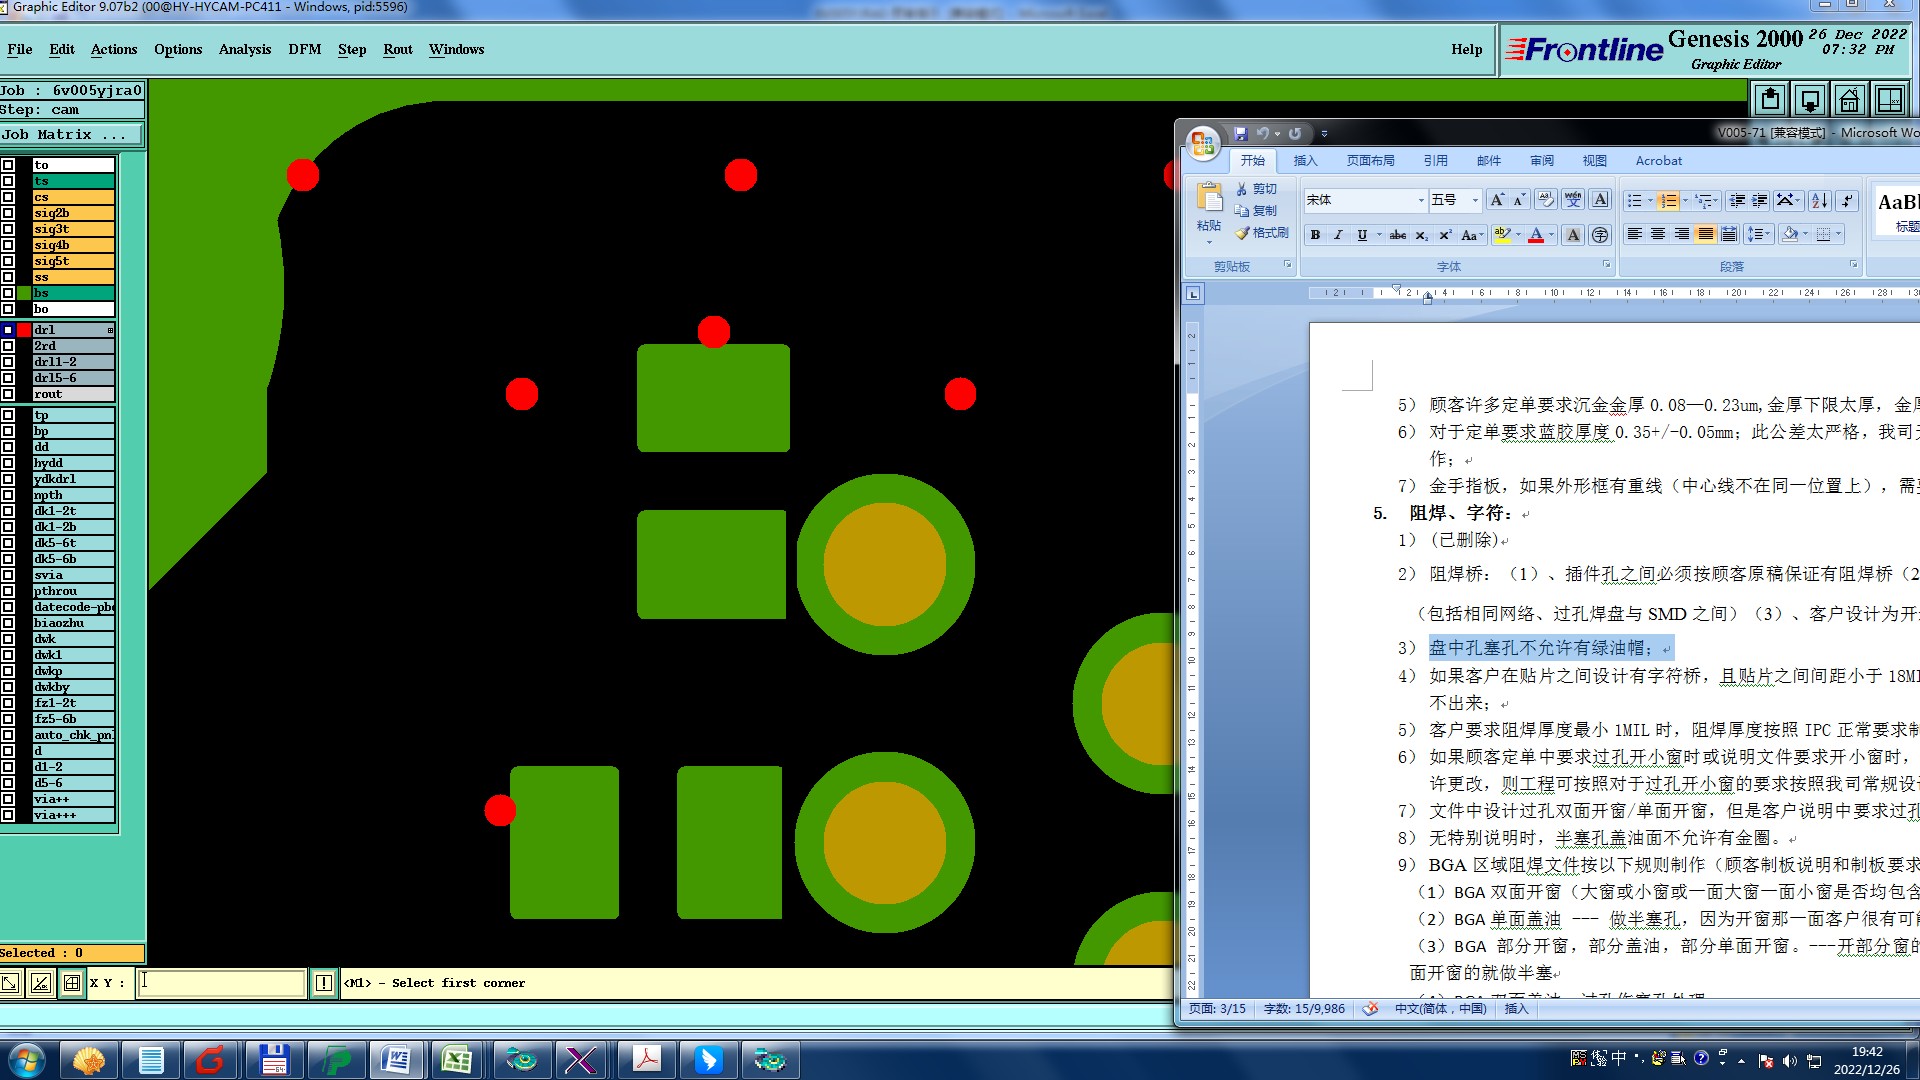
Task: Open the font size dropdown showing 五号
Action: pos(1474,201)
